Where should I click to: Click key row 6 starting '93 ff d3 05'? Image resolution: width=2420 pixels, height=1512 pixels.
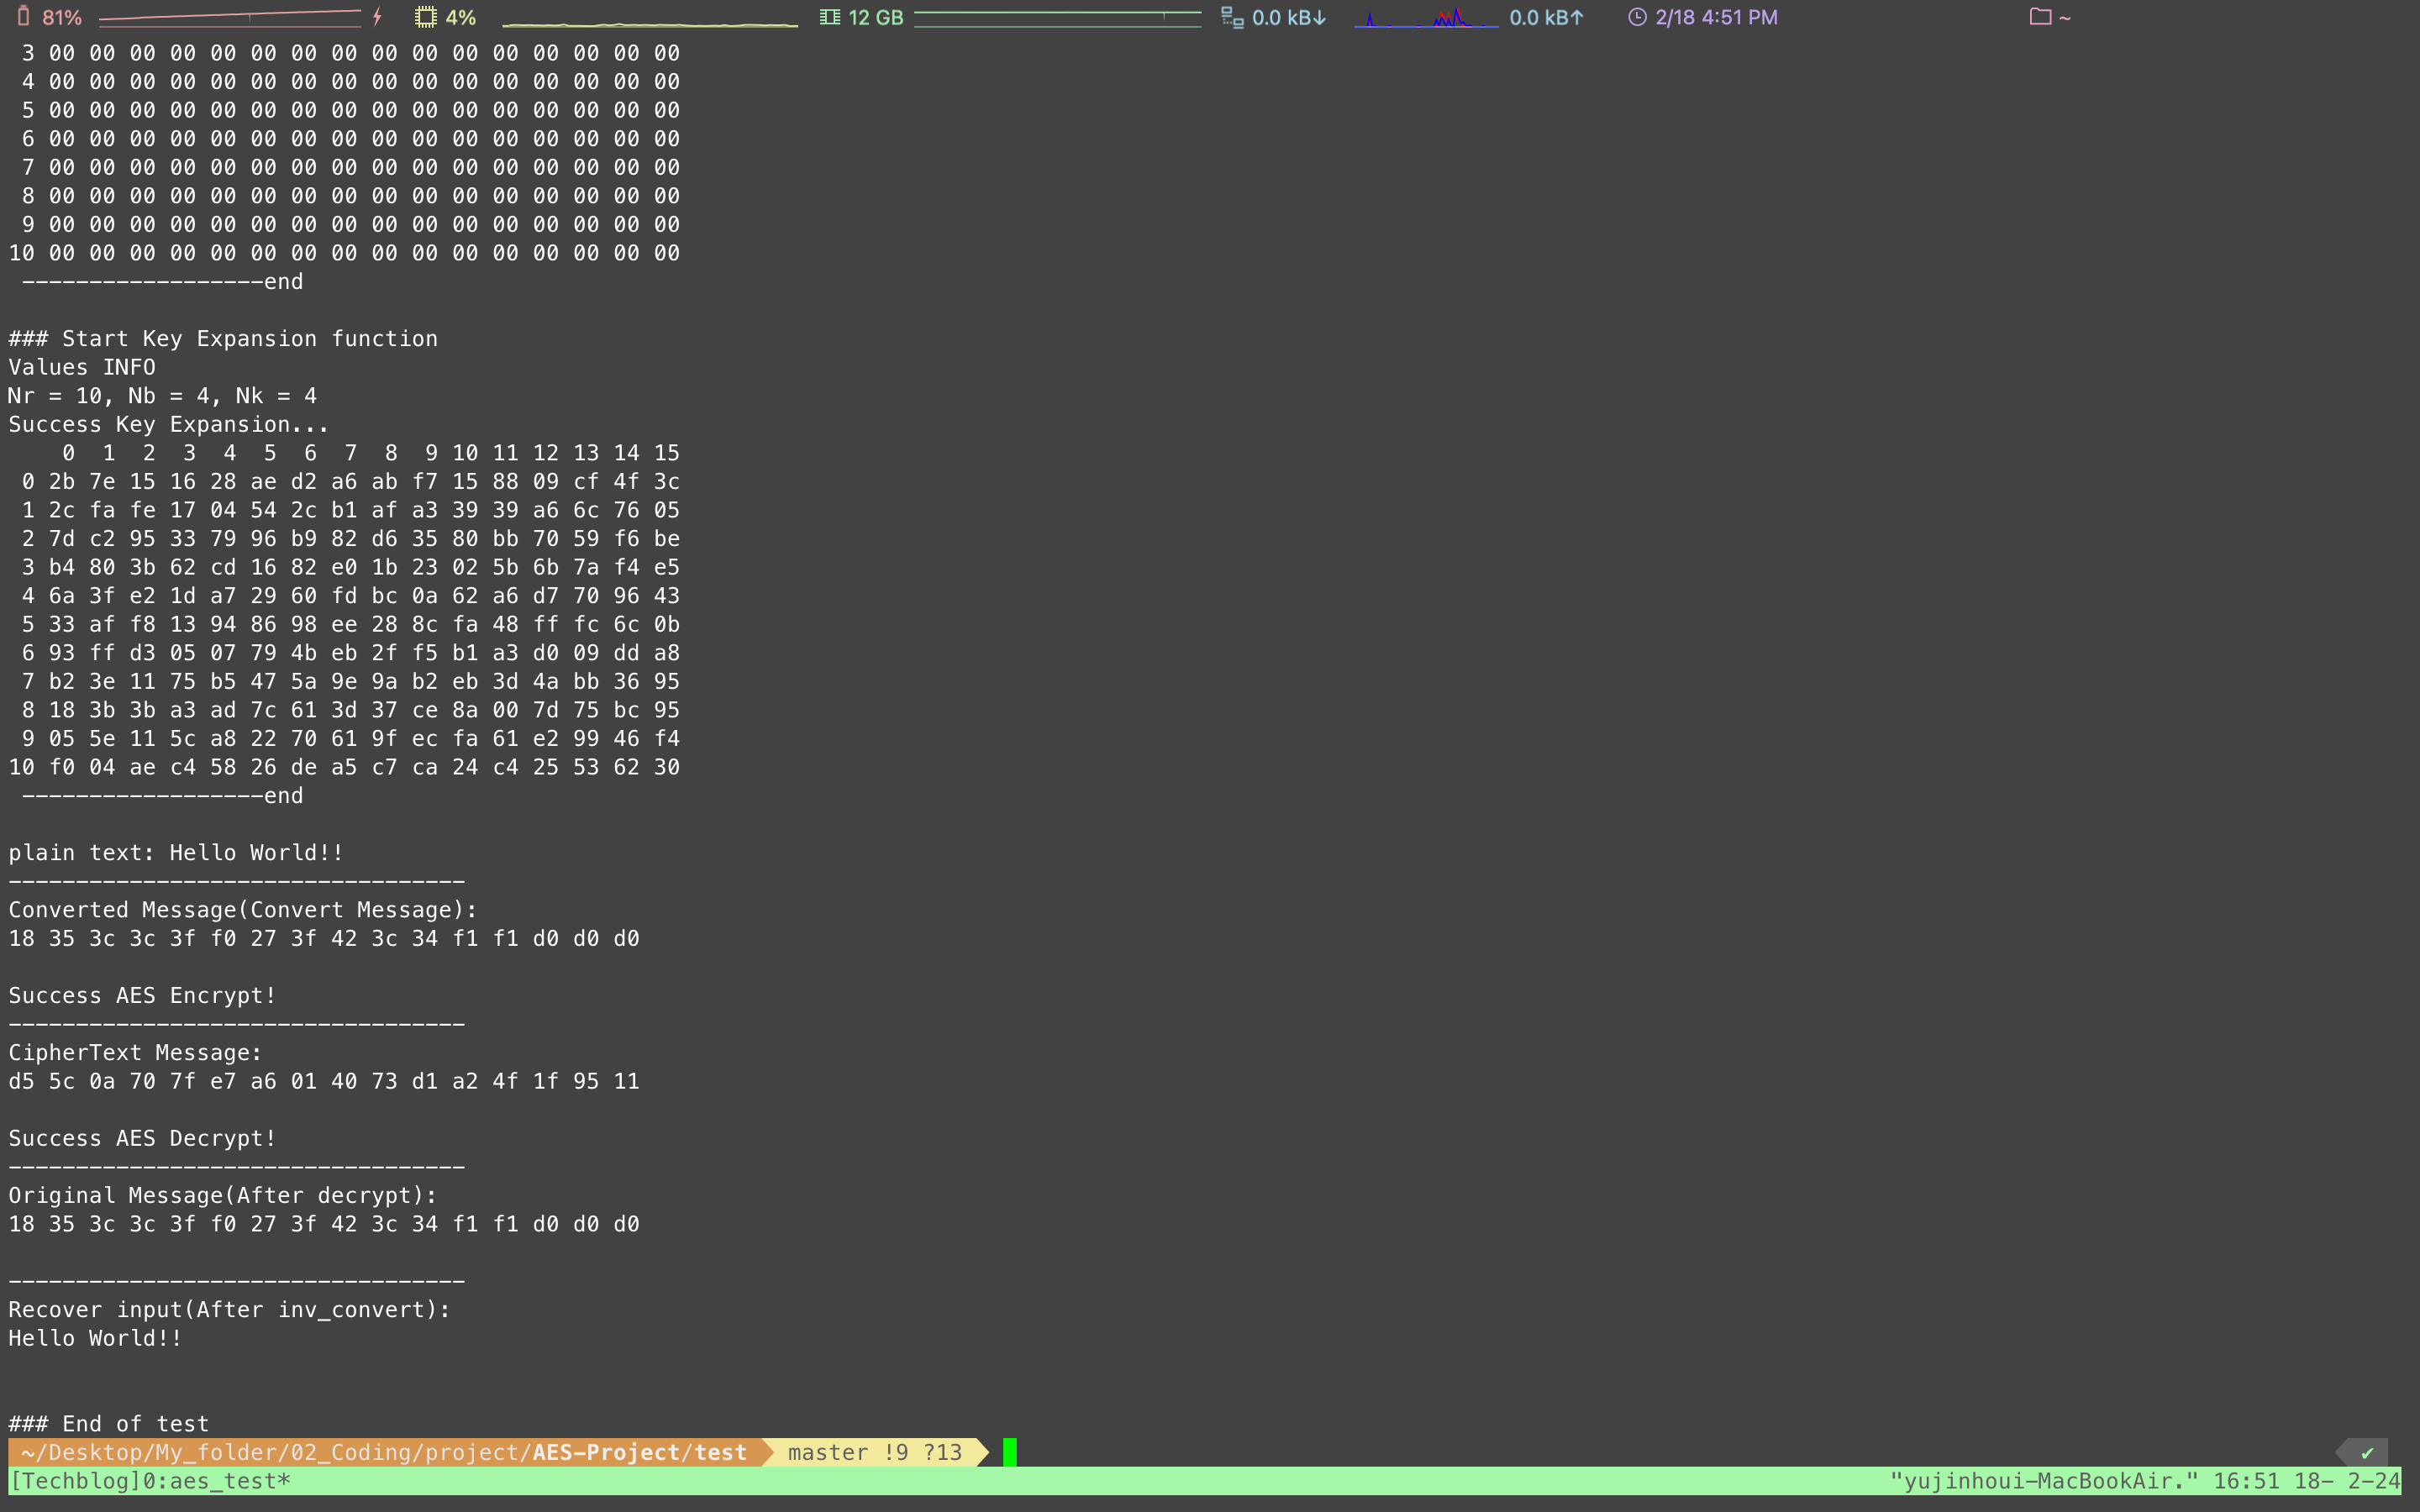pyautogui.click(x=351, y=652)
